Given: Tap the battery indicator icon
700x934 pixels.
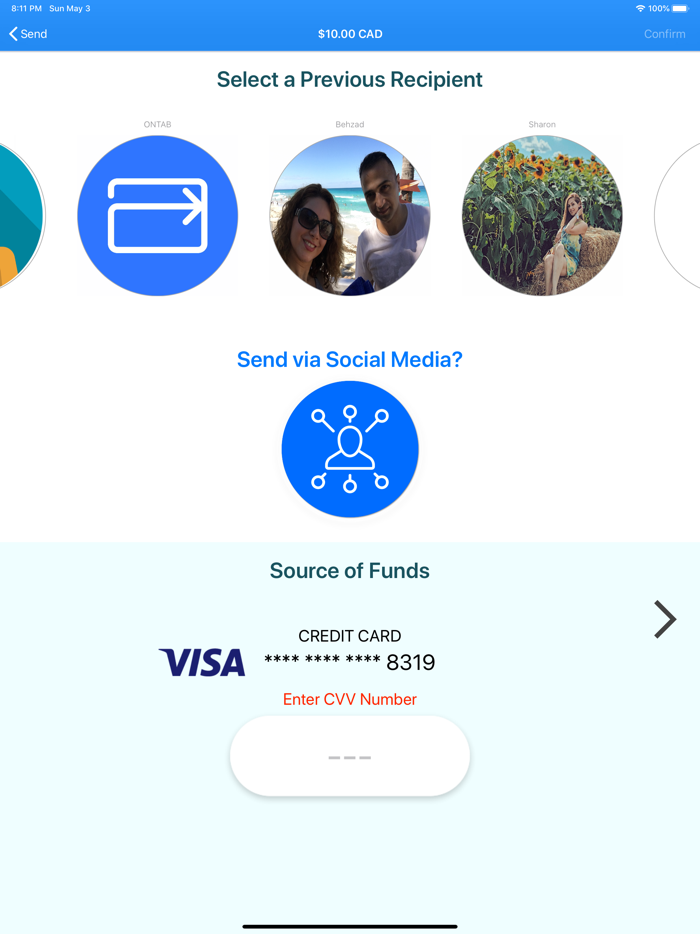Looking at the screenshot, I should point(680,8).
